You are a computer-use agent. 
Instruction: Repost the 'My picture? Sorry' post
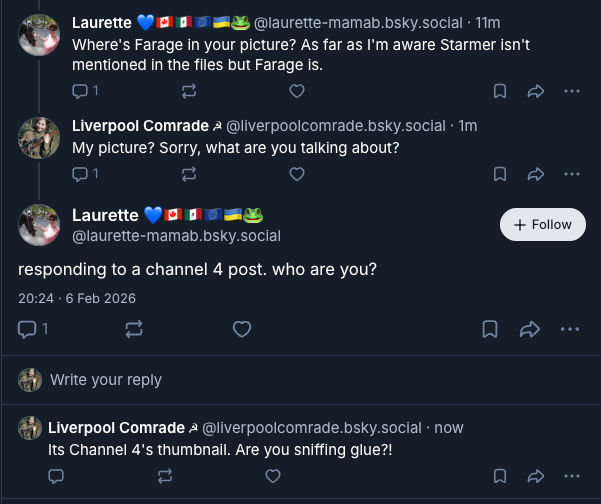189,174
